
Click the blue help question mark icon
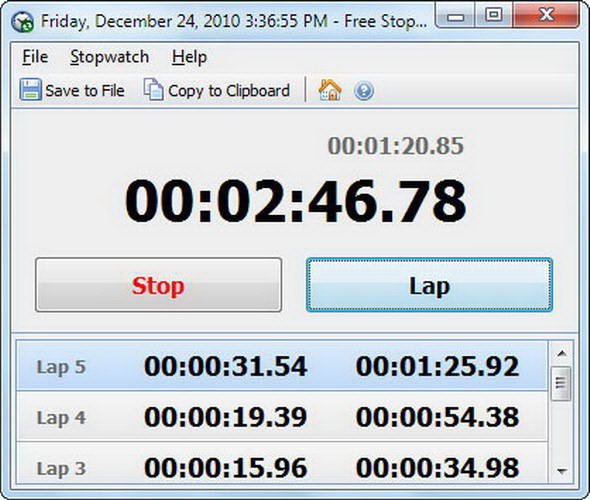click(363, 91)
